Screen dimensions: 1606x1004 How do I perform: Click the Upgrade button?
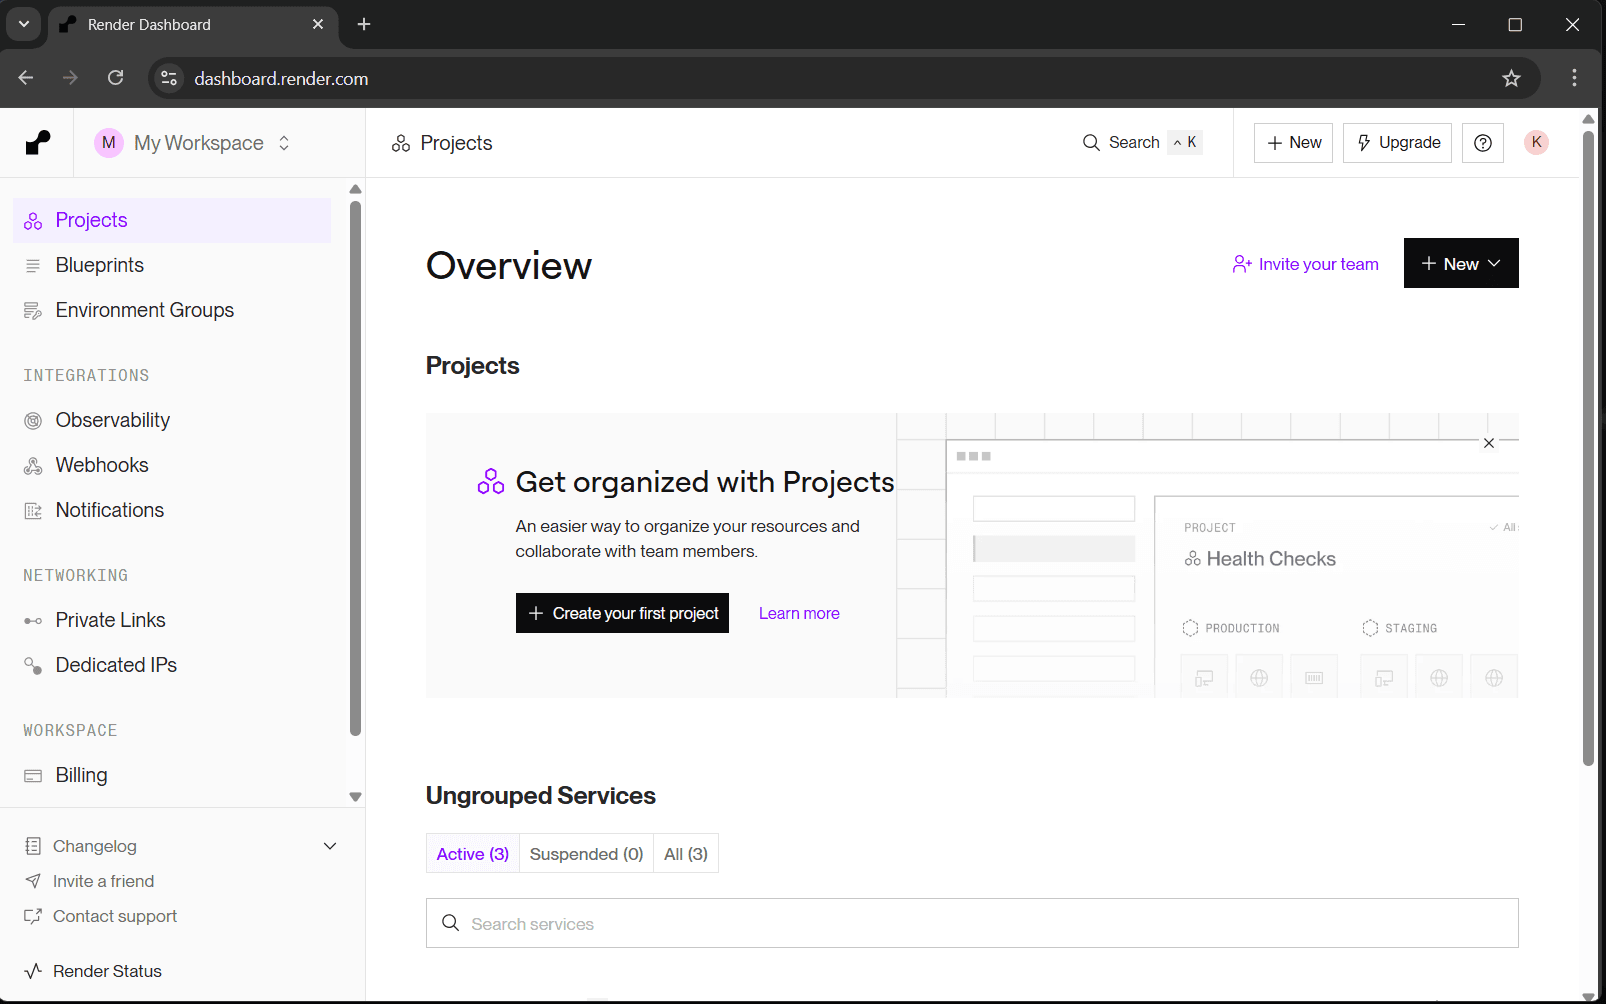point(1397,143)
